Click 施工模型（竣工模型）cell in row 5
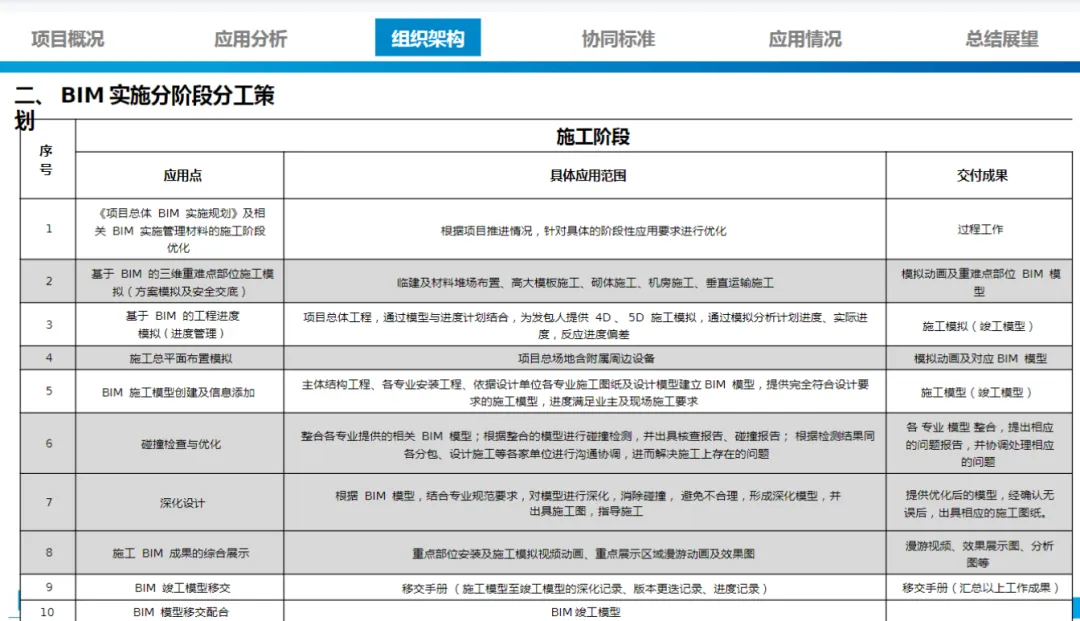 pos(979,392)
